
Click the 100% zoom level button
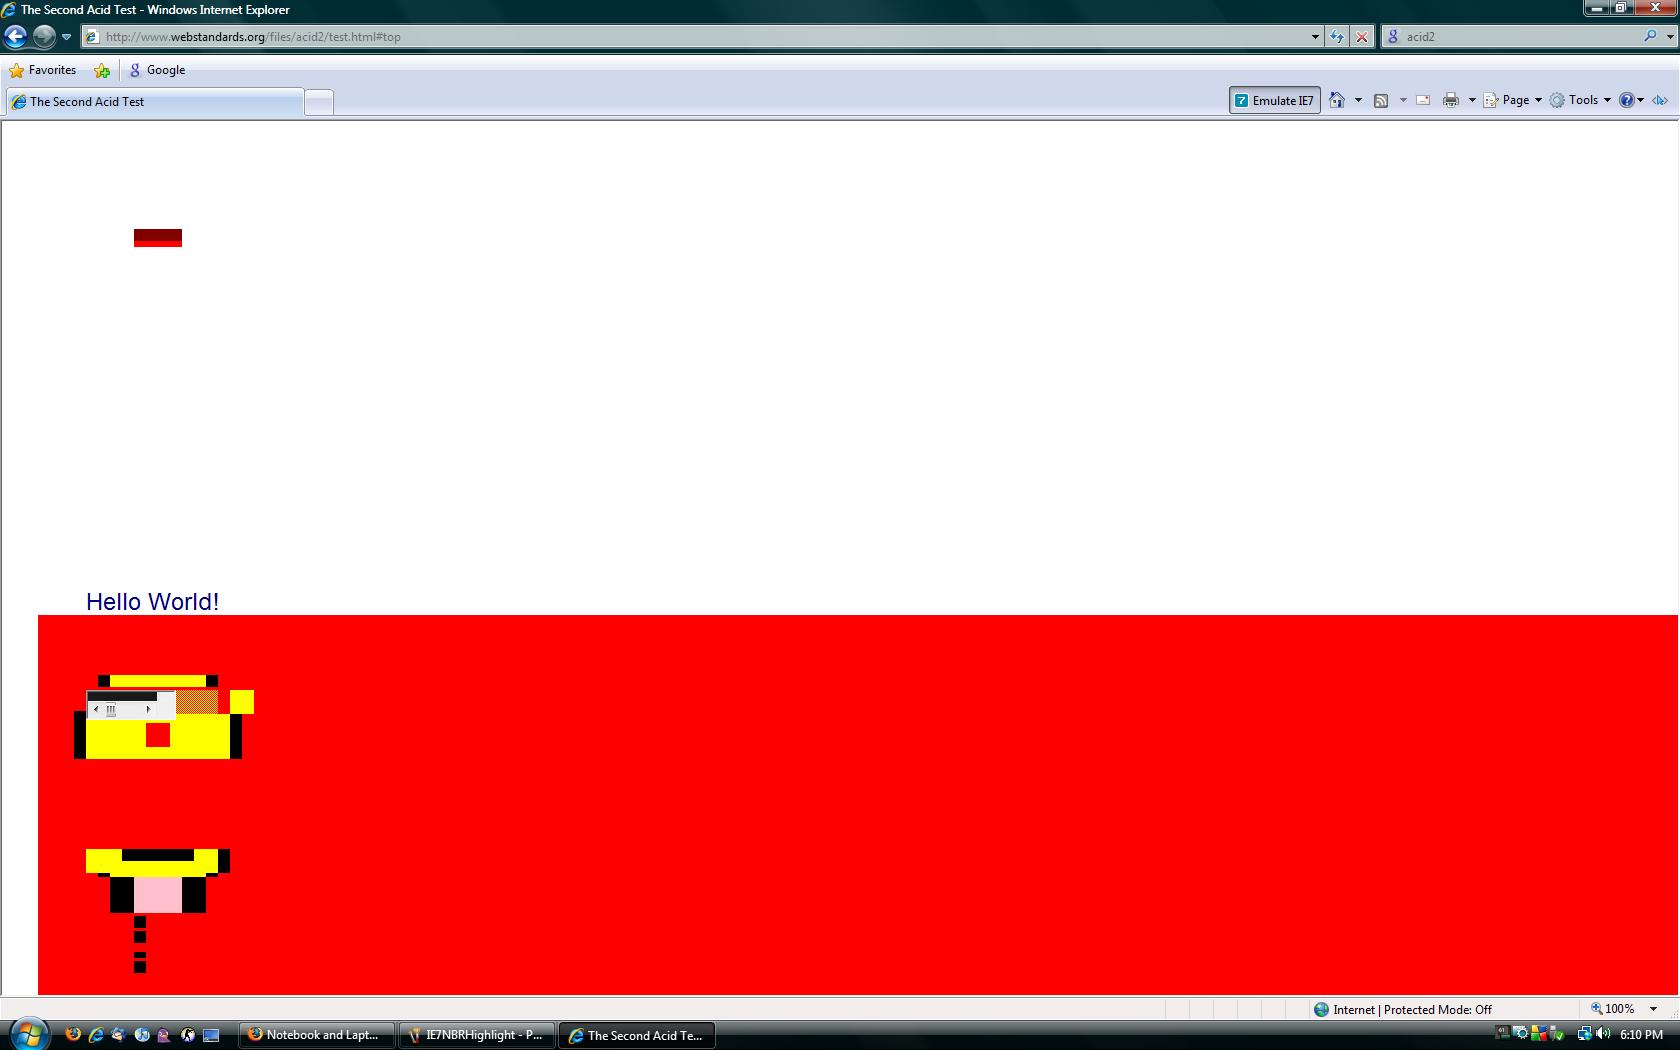coord(1612,1009)
